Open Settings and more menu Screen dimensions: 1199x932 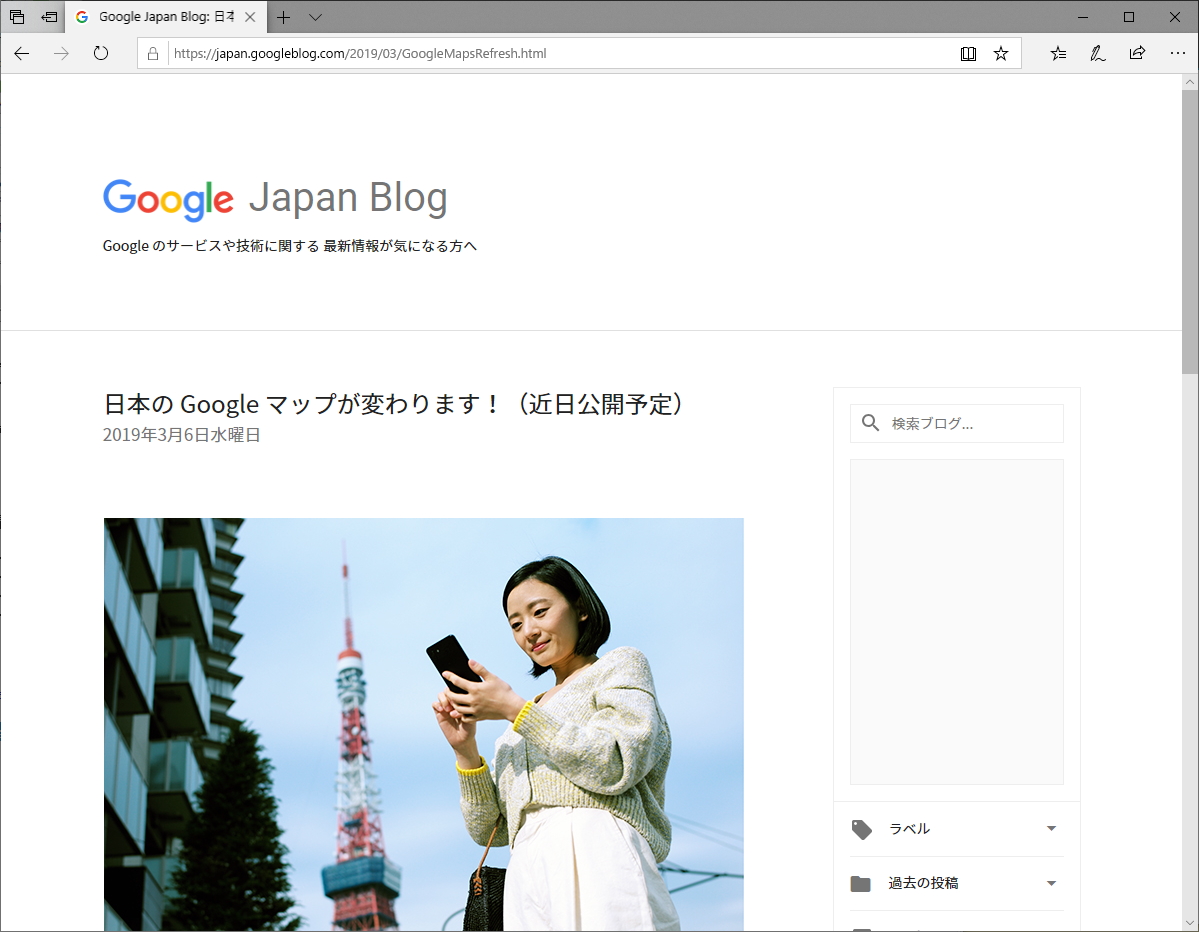1177,53
